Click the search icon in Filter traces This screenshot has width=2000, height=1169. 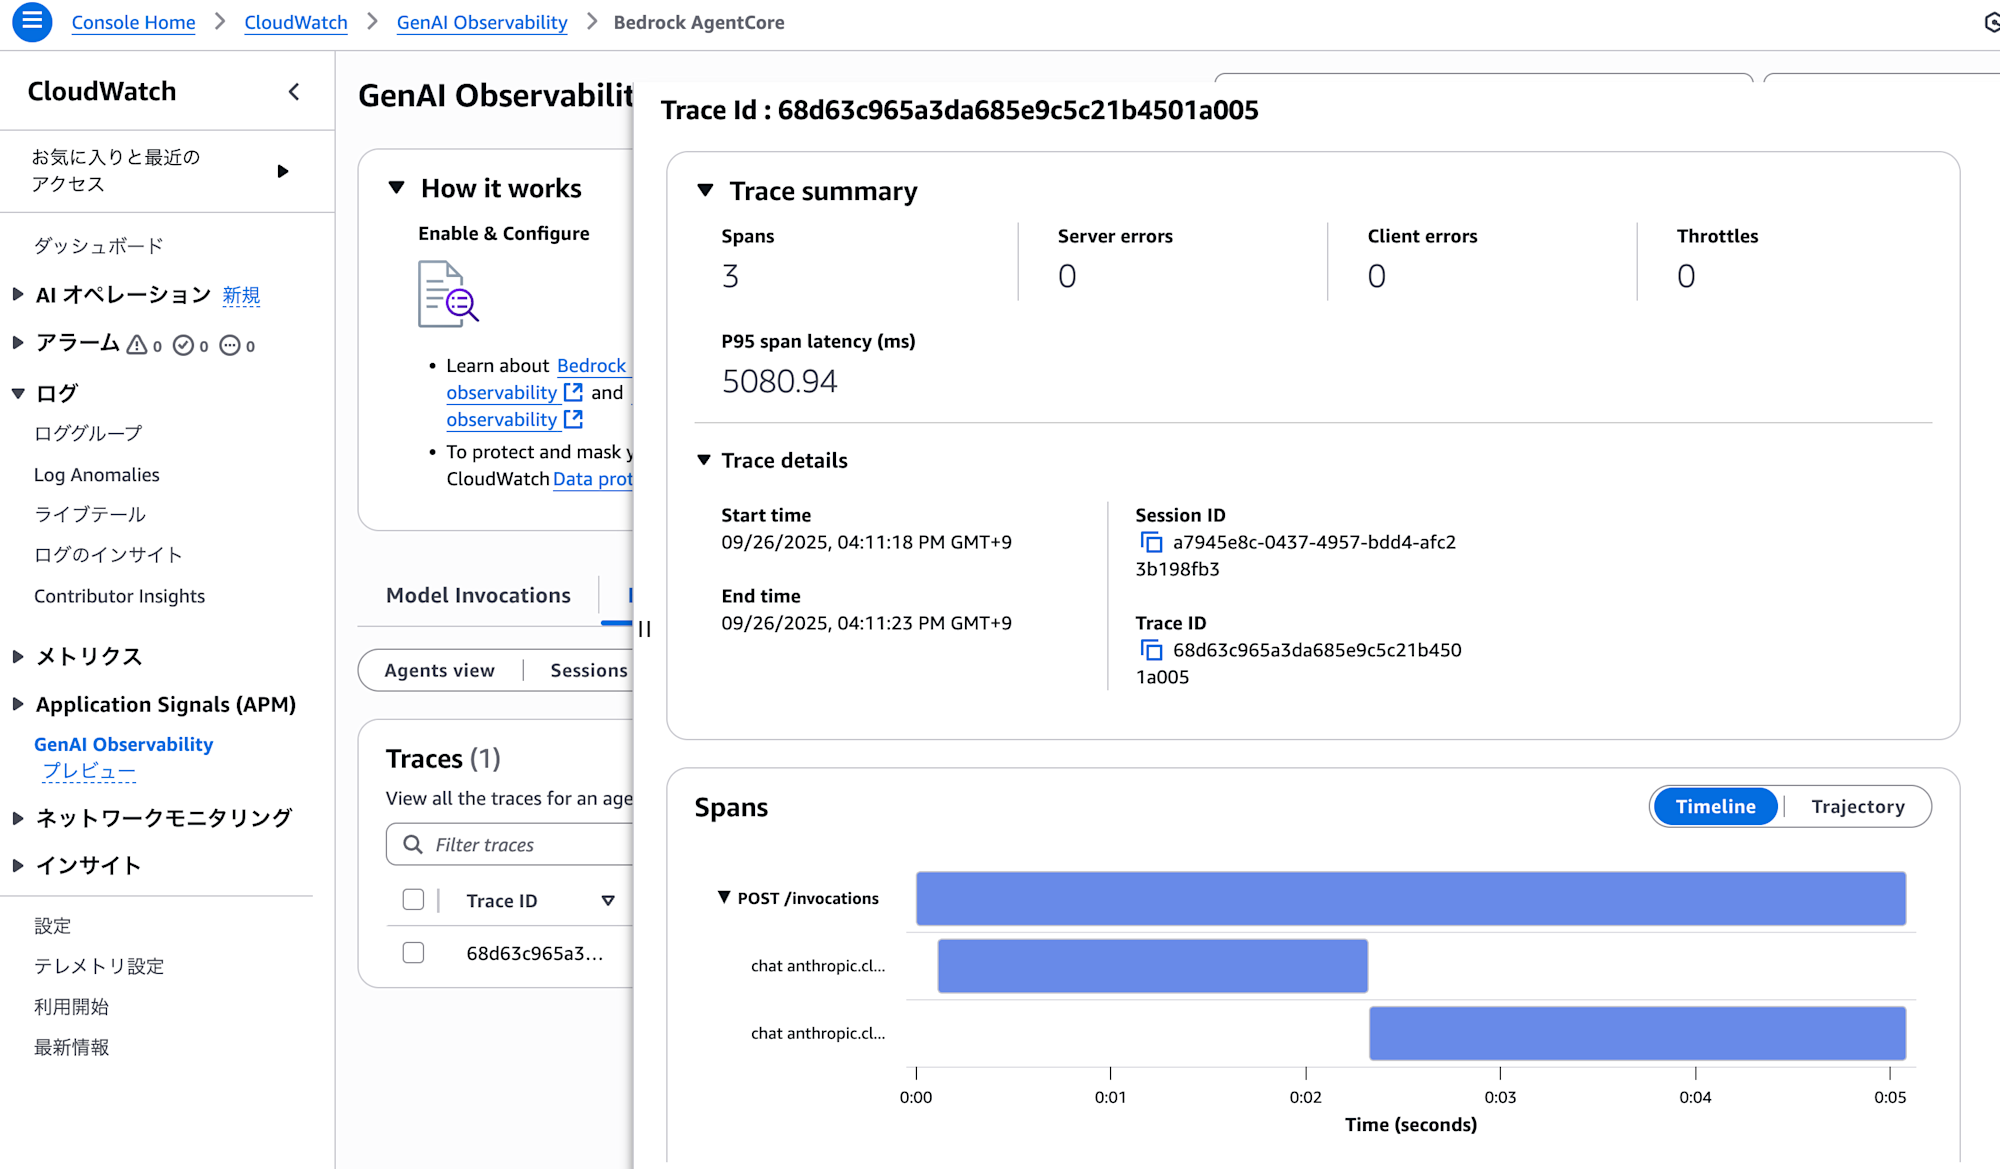click(x=412, y=845)
